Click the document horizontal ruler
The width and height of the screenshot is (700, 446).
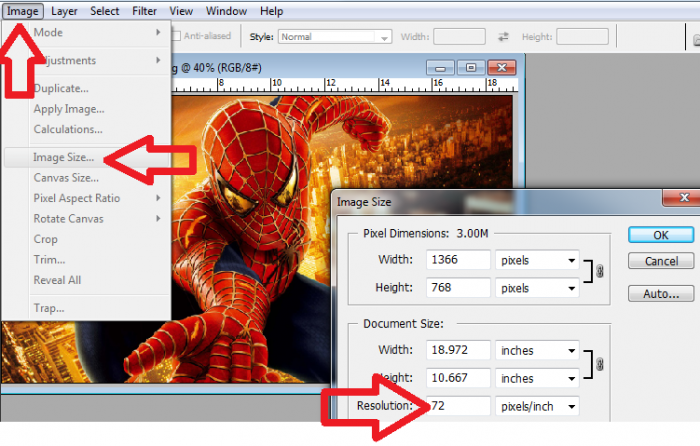pyautogui.click(x=345, y=85)
